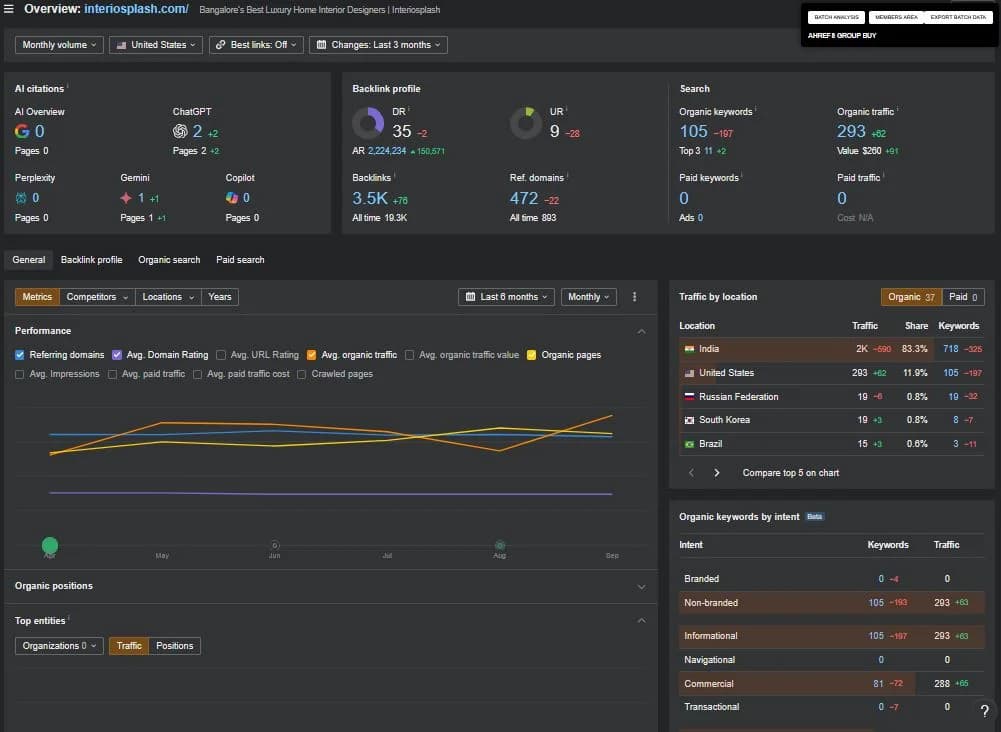The height and width of the screenshot is (732, 1001).
Task: Select Traffic in Top entities
Action: (x=129, y=646)
